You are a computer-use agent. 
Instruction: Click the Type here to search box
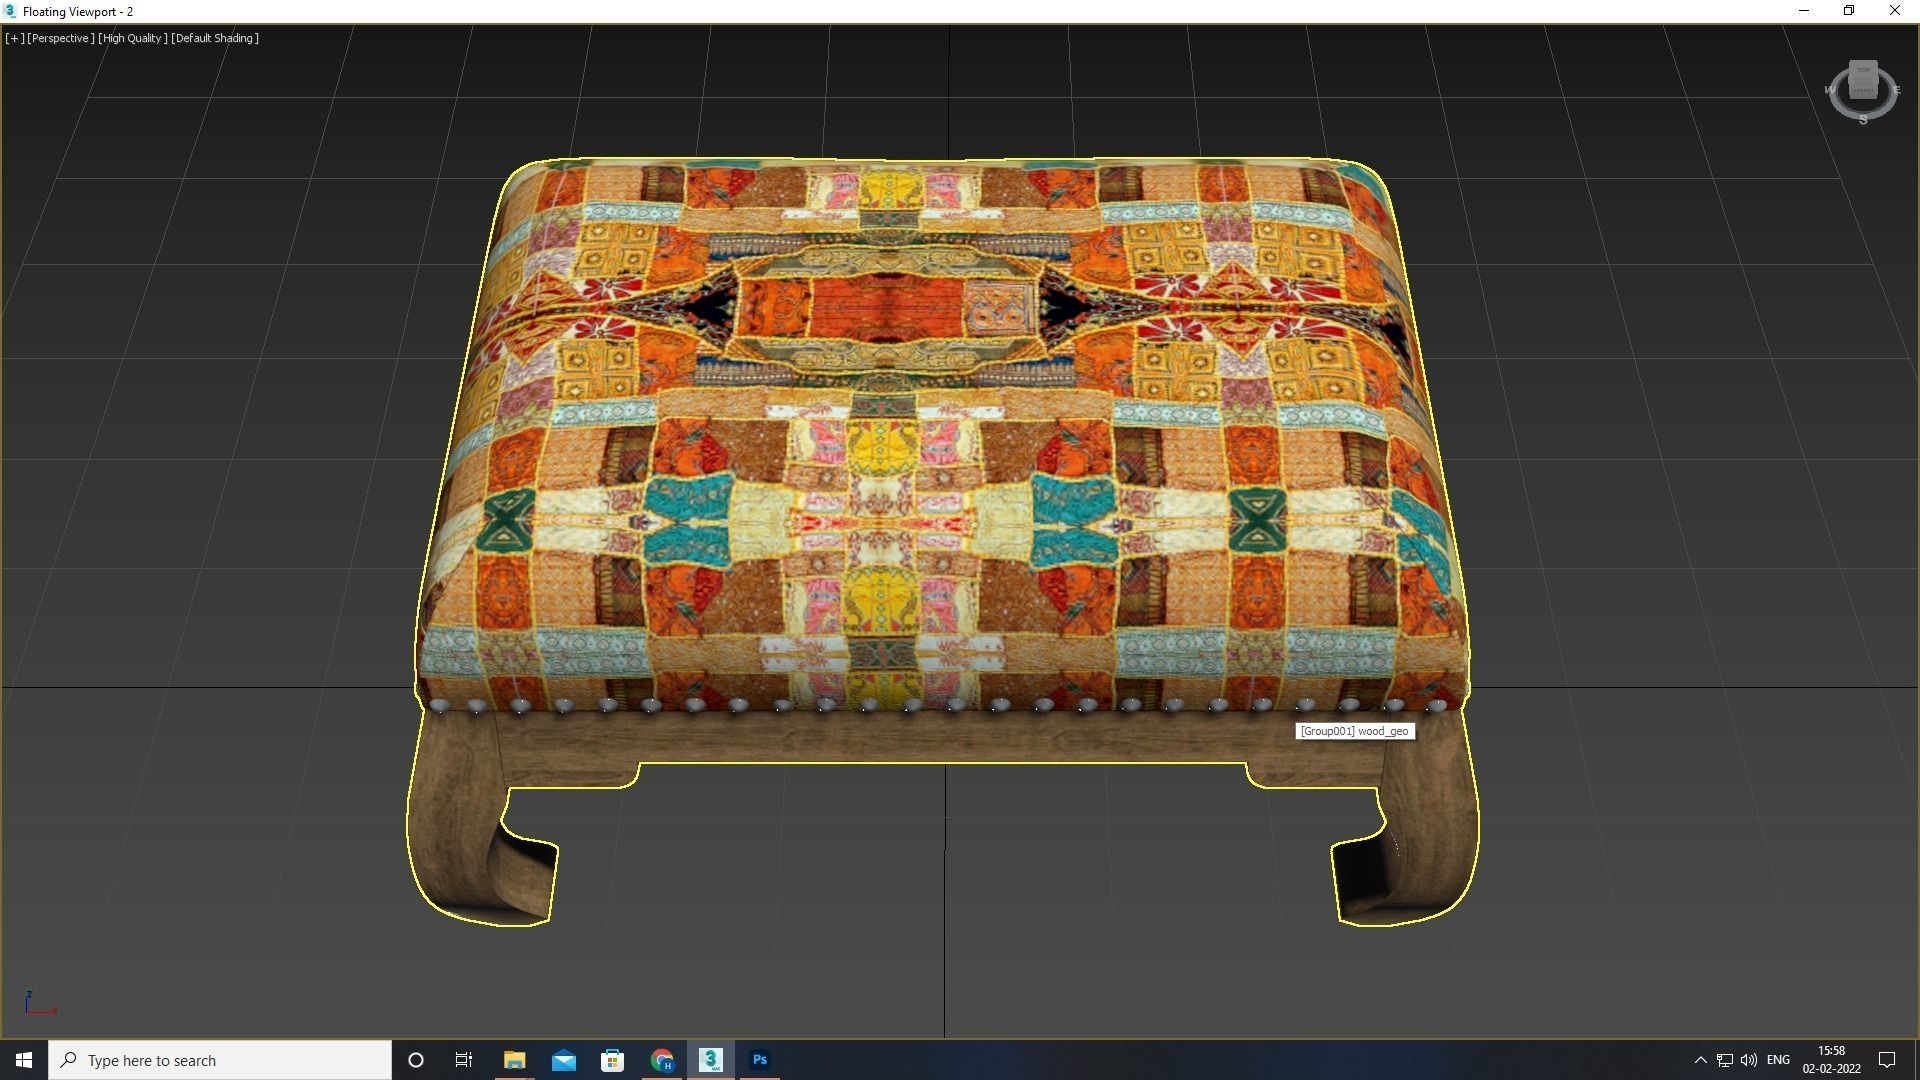tap(220, 1060)
